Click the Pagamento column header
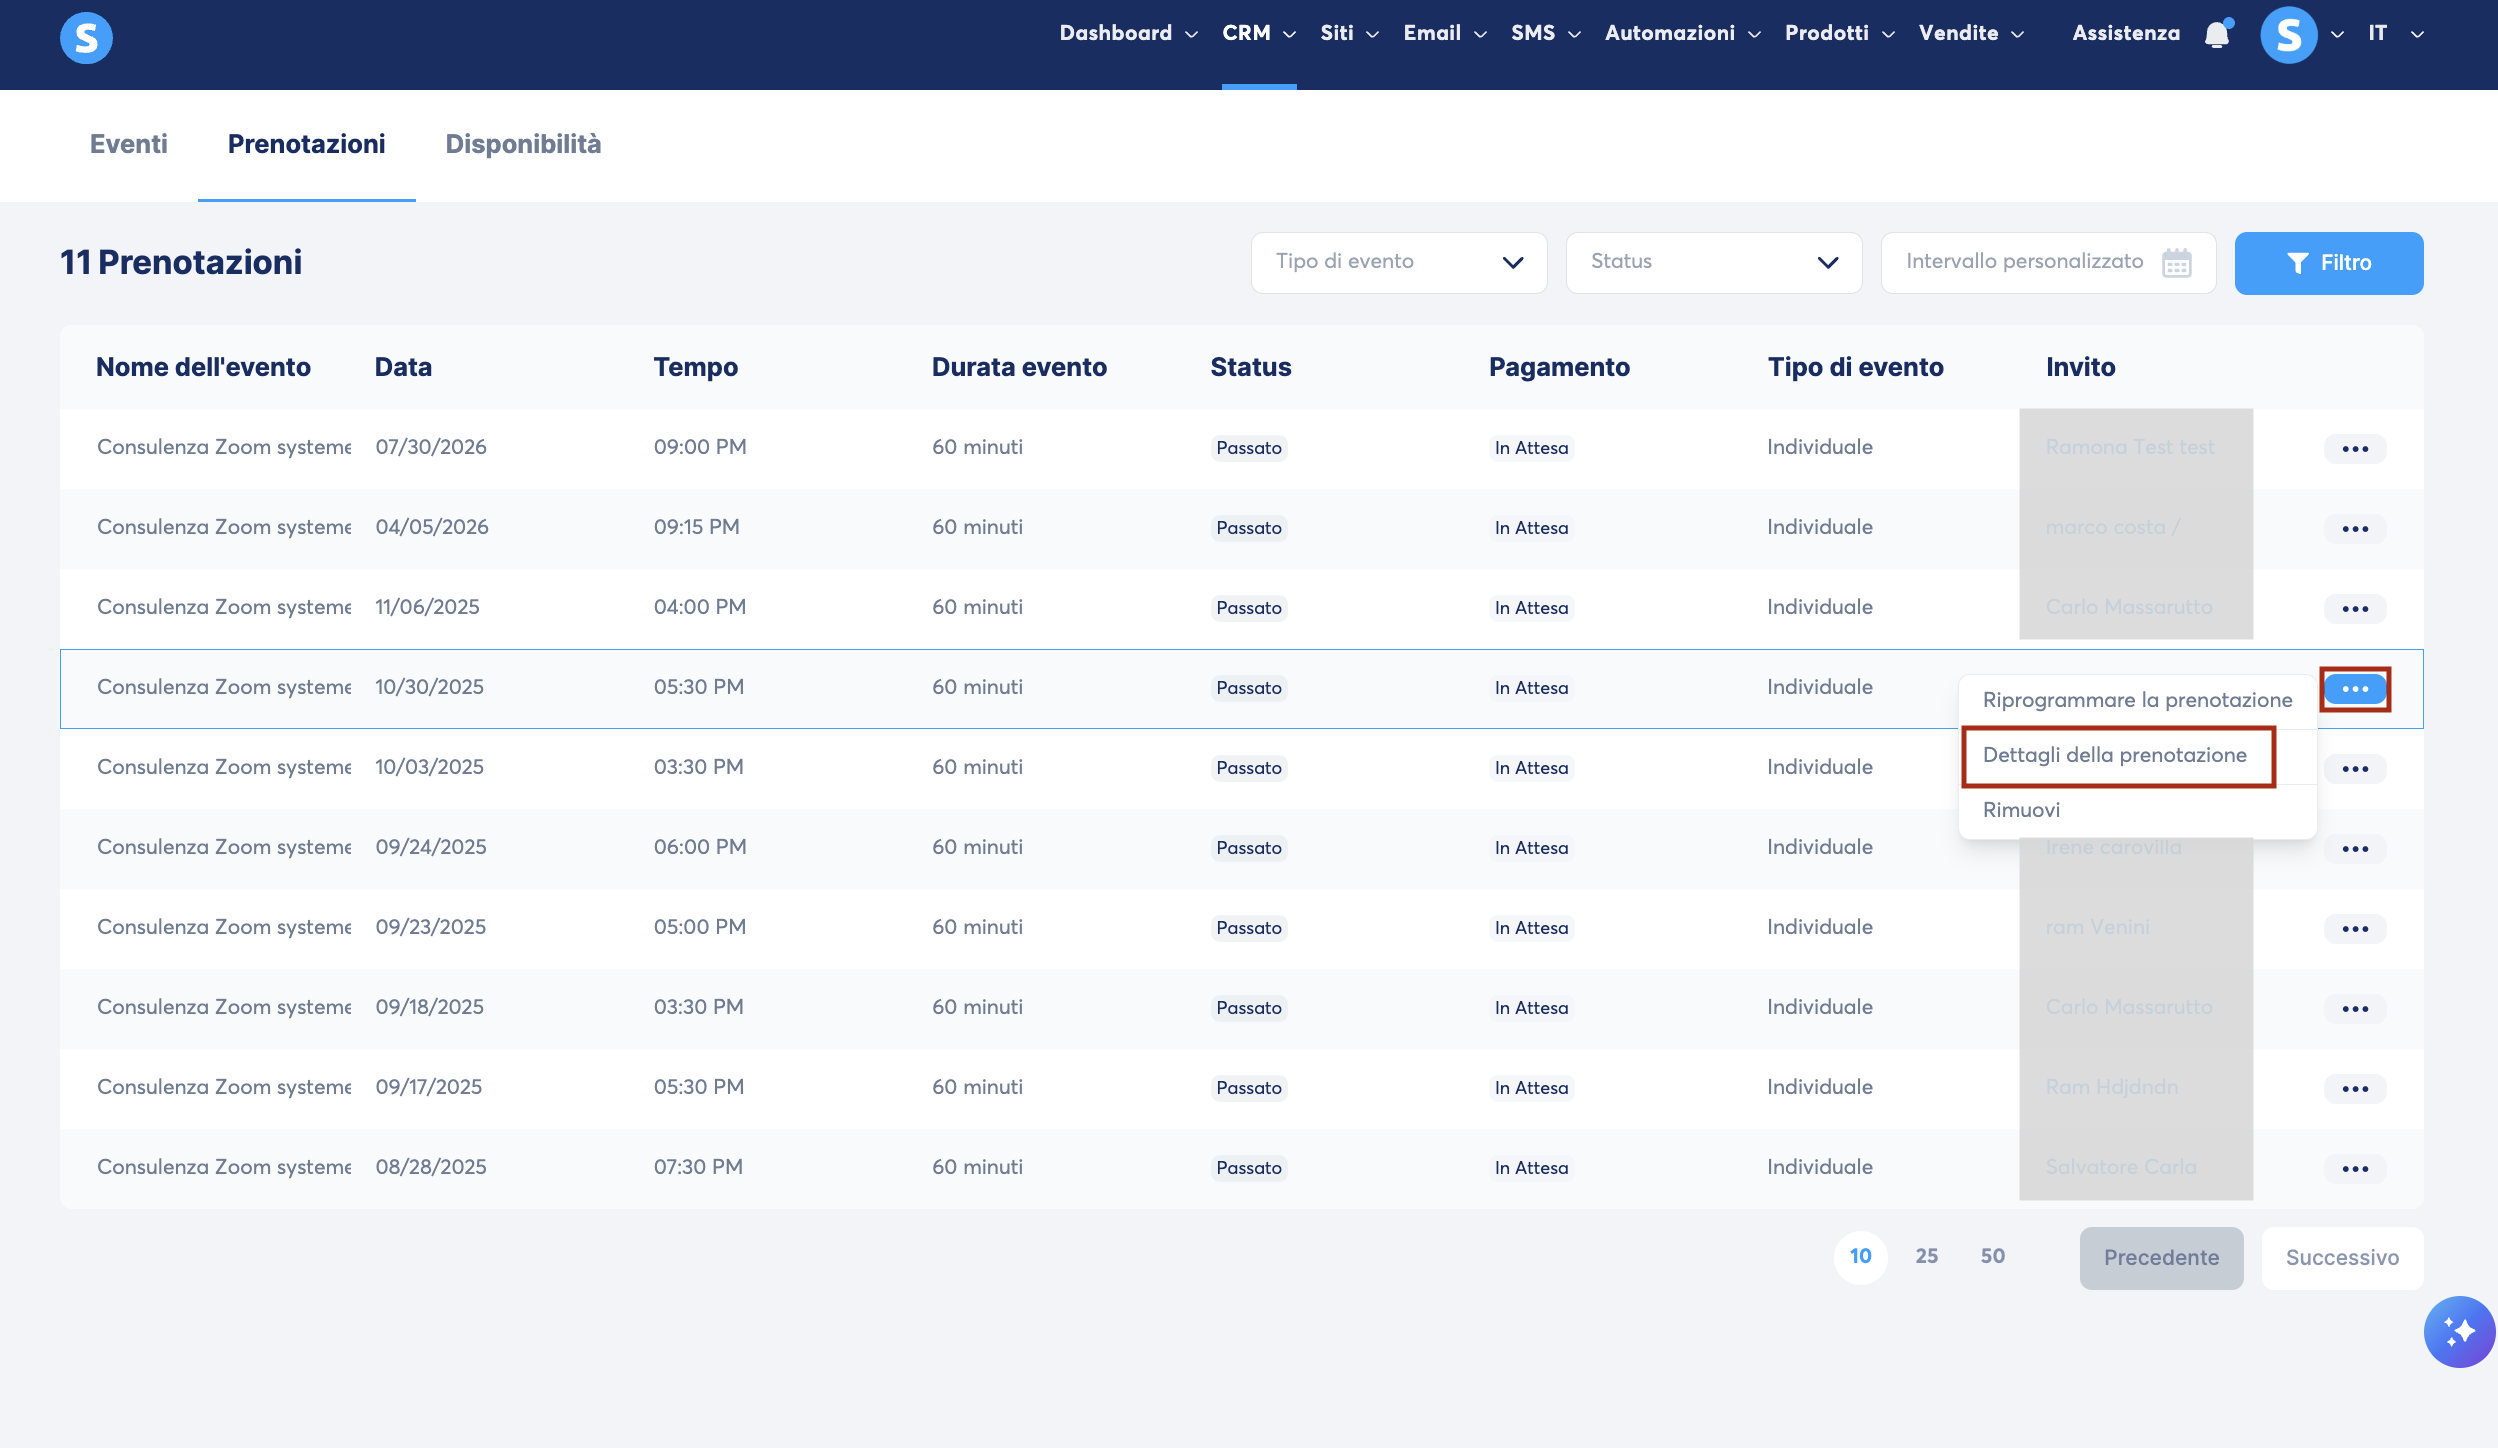2498x1448 pixels. coord(1559,367)
